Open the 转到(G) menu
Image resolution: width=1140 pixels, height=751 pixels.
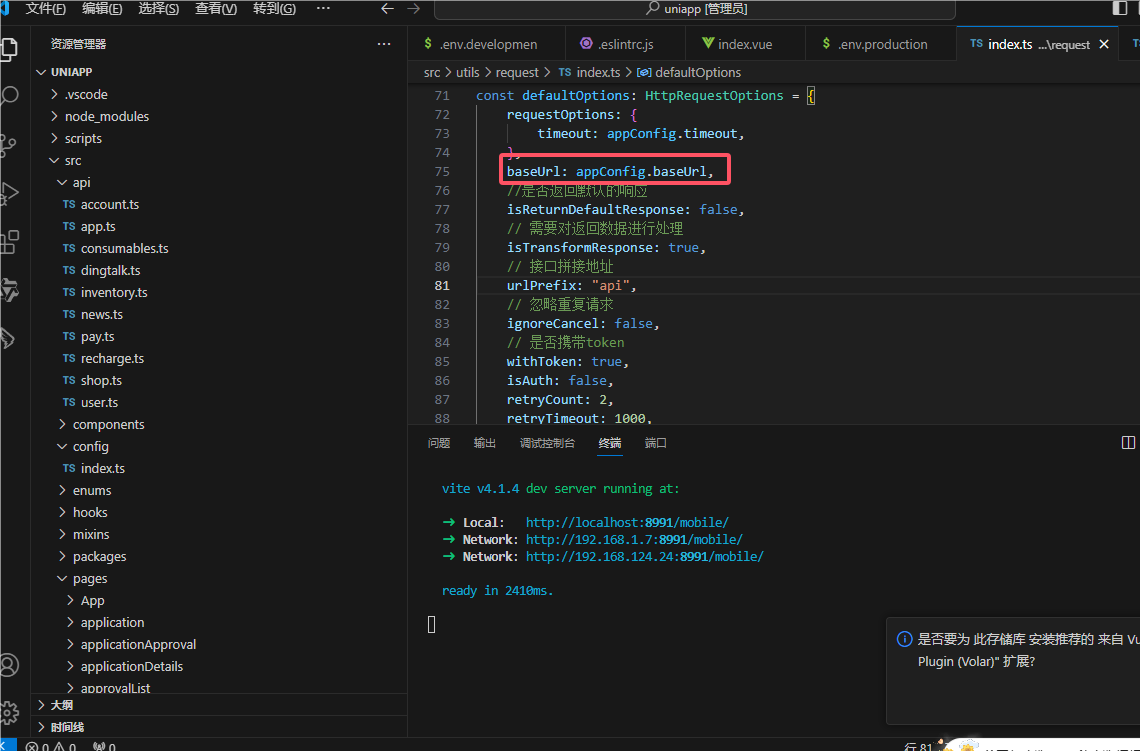pyautogui.click(x=274, y=9)
